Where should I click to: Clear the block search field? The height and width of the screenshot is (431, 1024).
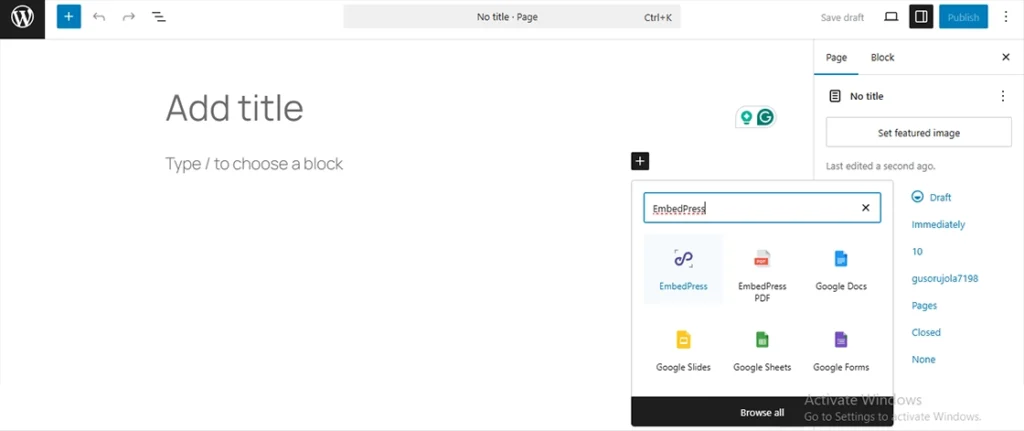tap(865, 208)
